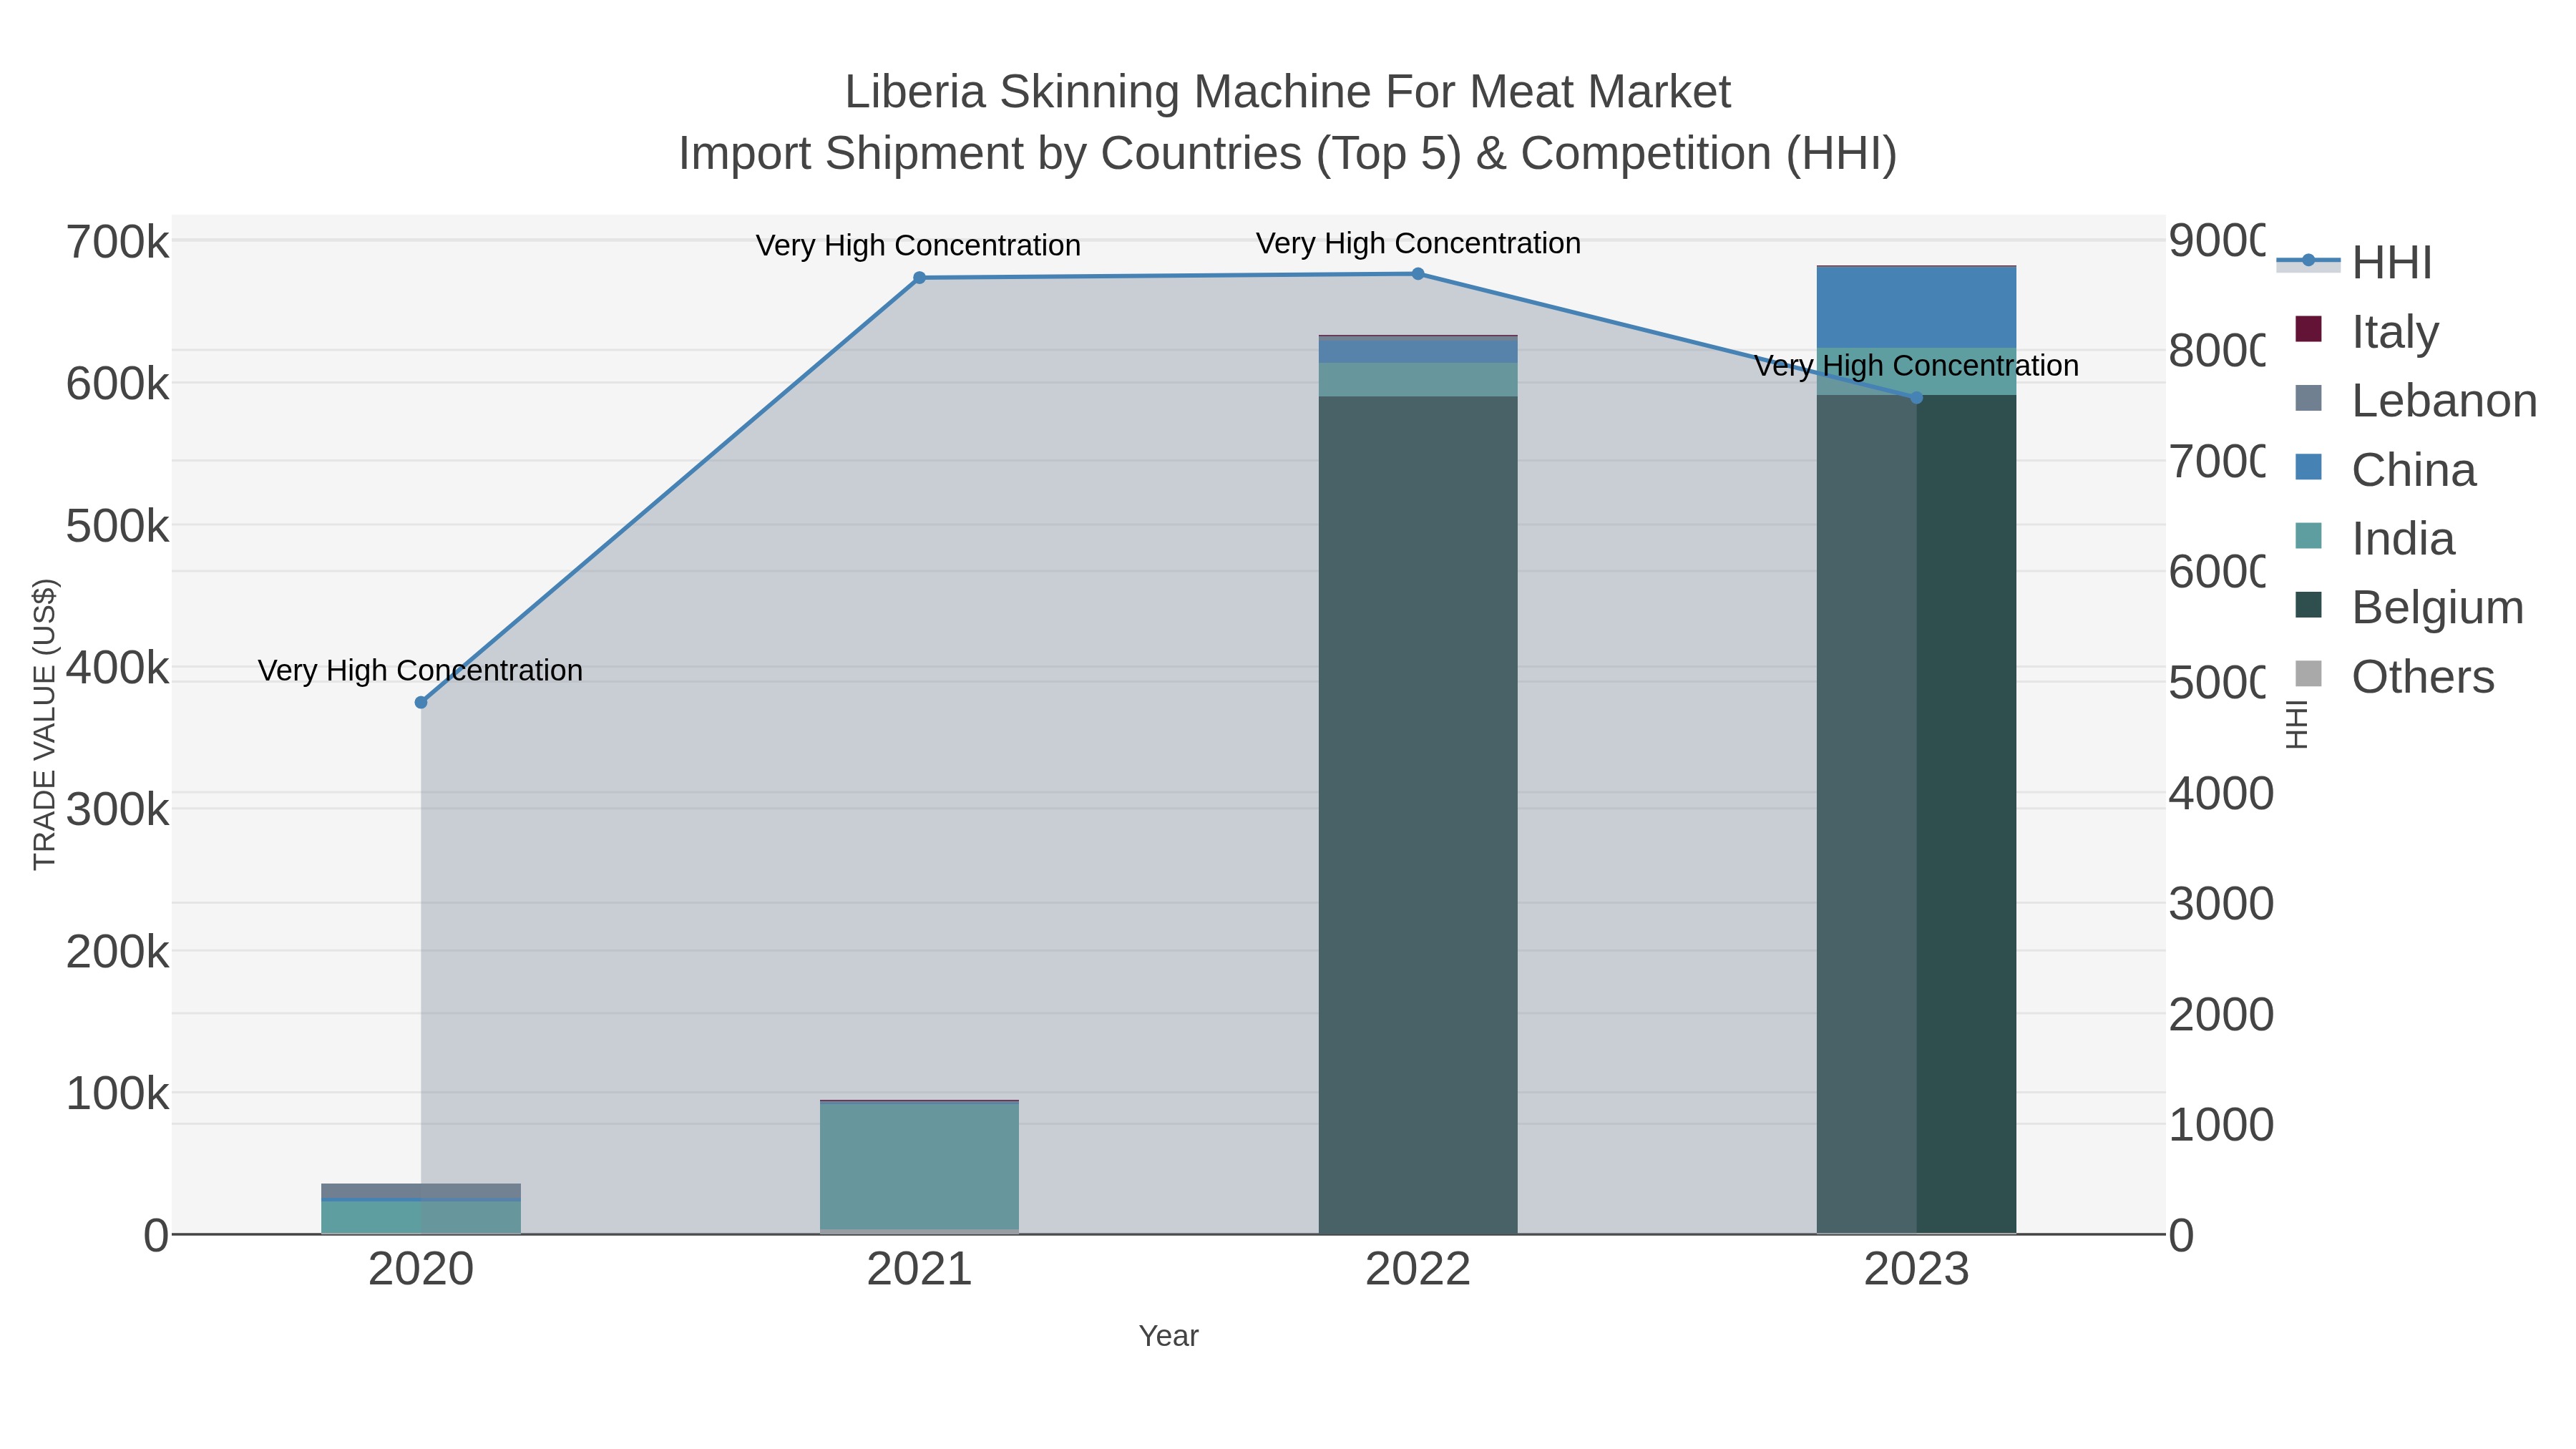This screenshot has width=2576, height=1449.
Task: Click 'Very High Concentration' annotation above 2022
Action: tap(1418, 243)
